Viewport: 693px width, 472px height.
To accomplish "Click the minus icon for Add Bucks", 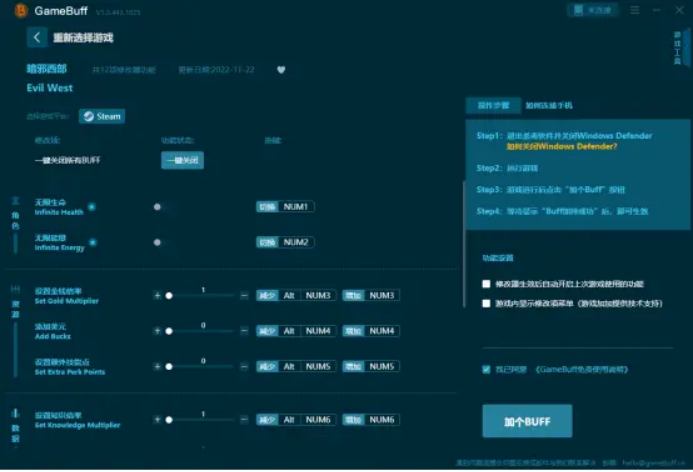I will (x=244, y=331).
